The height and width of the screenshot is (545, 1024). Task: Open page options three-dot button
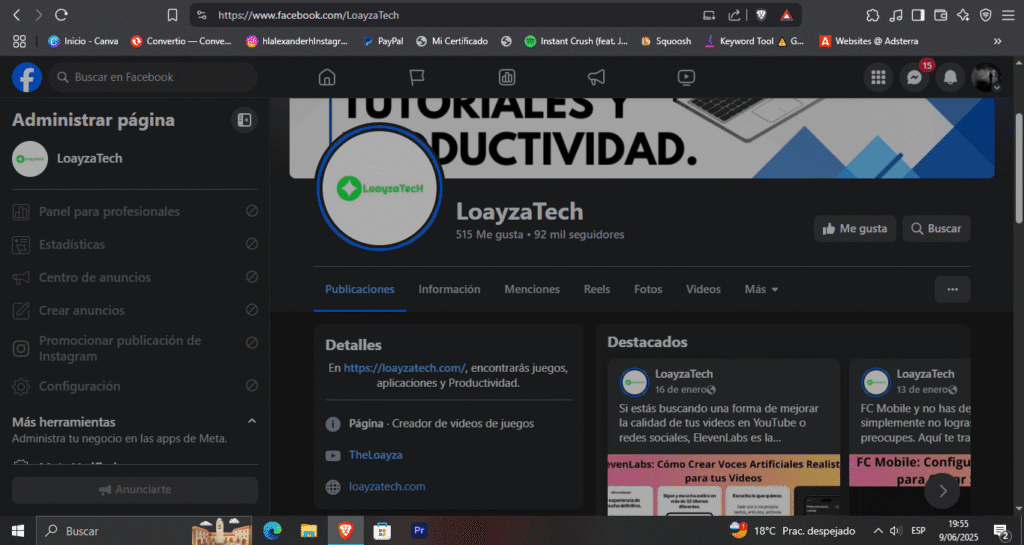coord(952,289)
